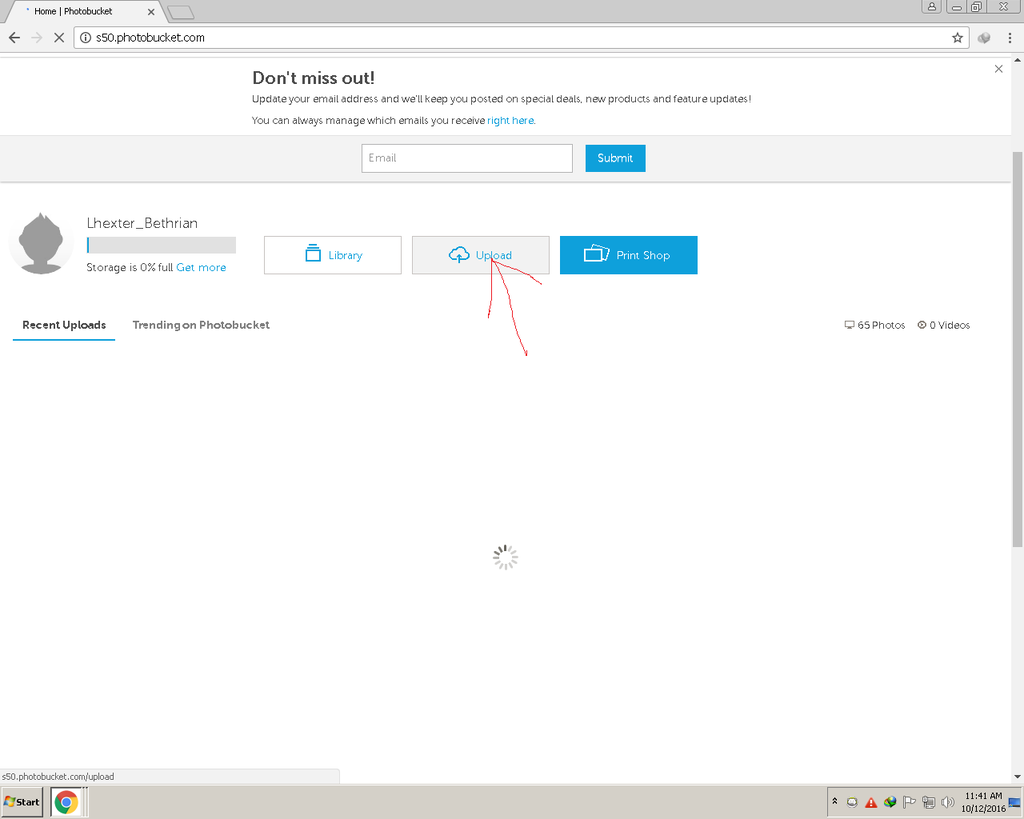This screenshot has width=1024, height=819.
Task: Click the Get more storage link
Action: pyautogui.click(x=201, y=268)
